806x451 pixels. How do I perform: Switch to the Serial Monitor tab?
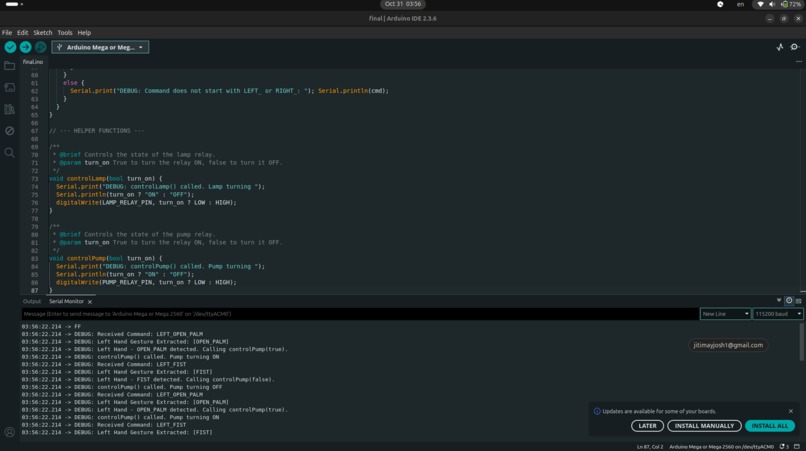coord(66,301)
